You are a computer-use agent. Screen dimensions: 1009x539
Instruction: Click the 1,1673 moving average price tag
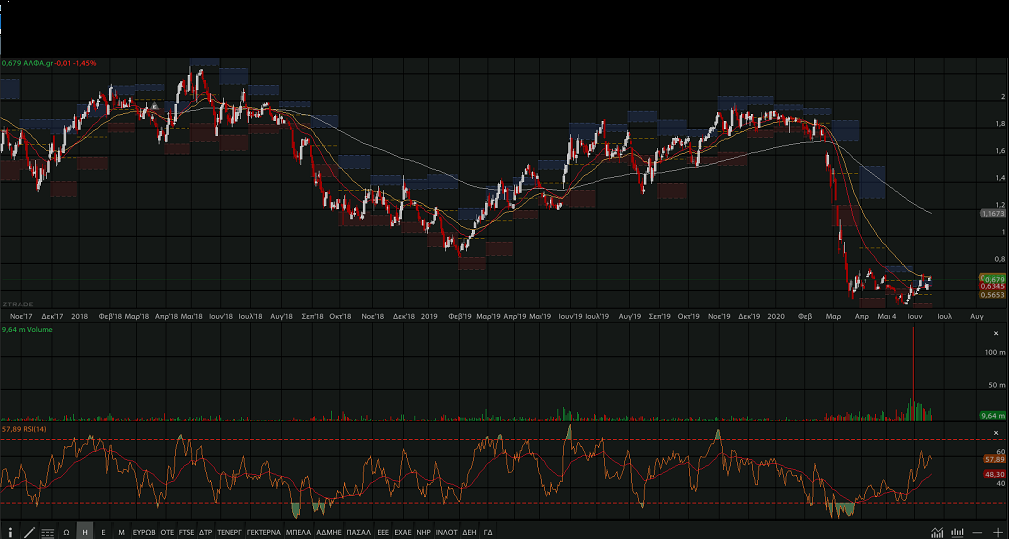(x=993, y=214)
